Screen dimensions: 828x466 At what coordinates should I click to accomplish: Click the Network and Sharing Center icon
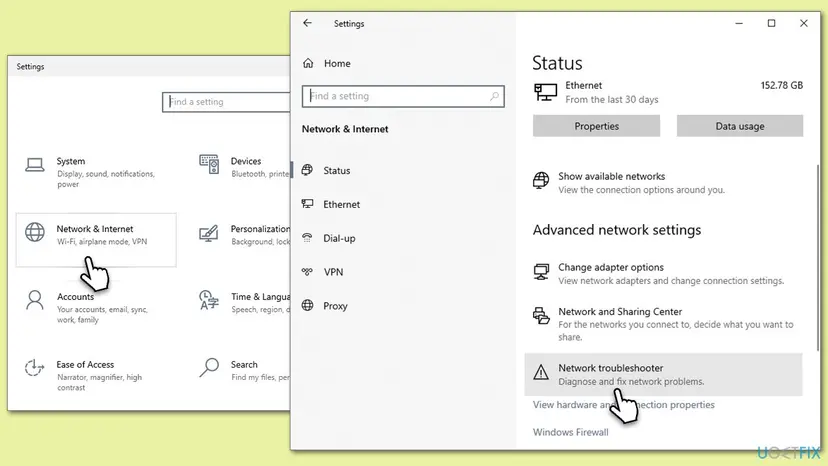coord(541,315)
